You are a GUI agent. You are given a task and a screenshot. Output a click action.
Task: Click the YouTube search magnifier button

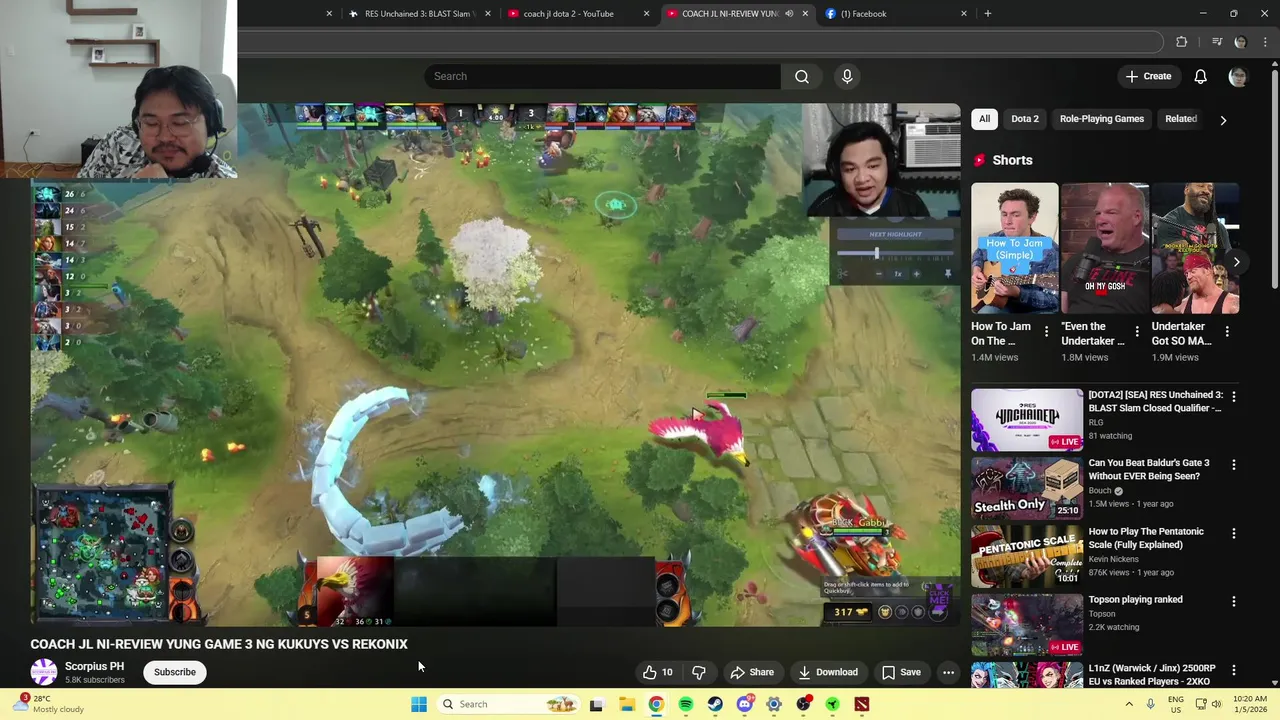(802, 76)
